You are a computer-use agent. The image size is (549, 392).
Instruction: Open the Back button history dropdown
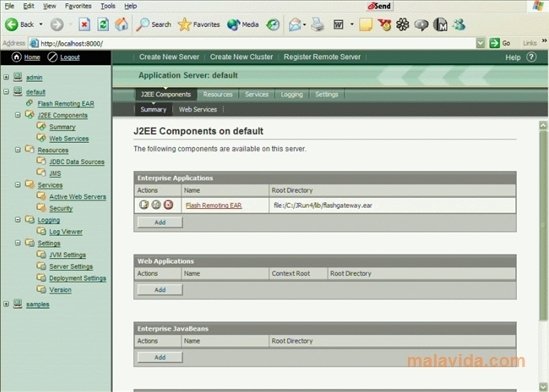click(x=41, y=24)
